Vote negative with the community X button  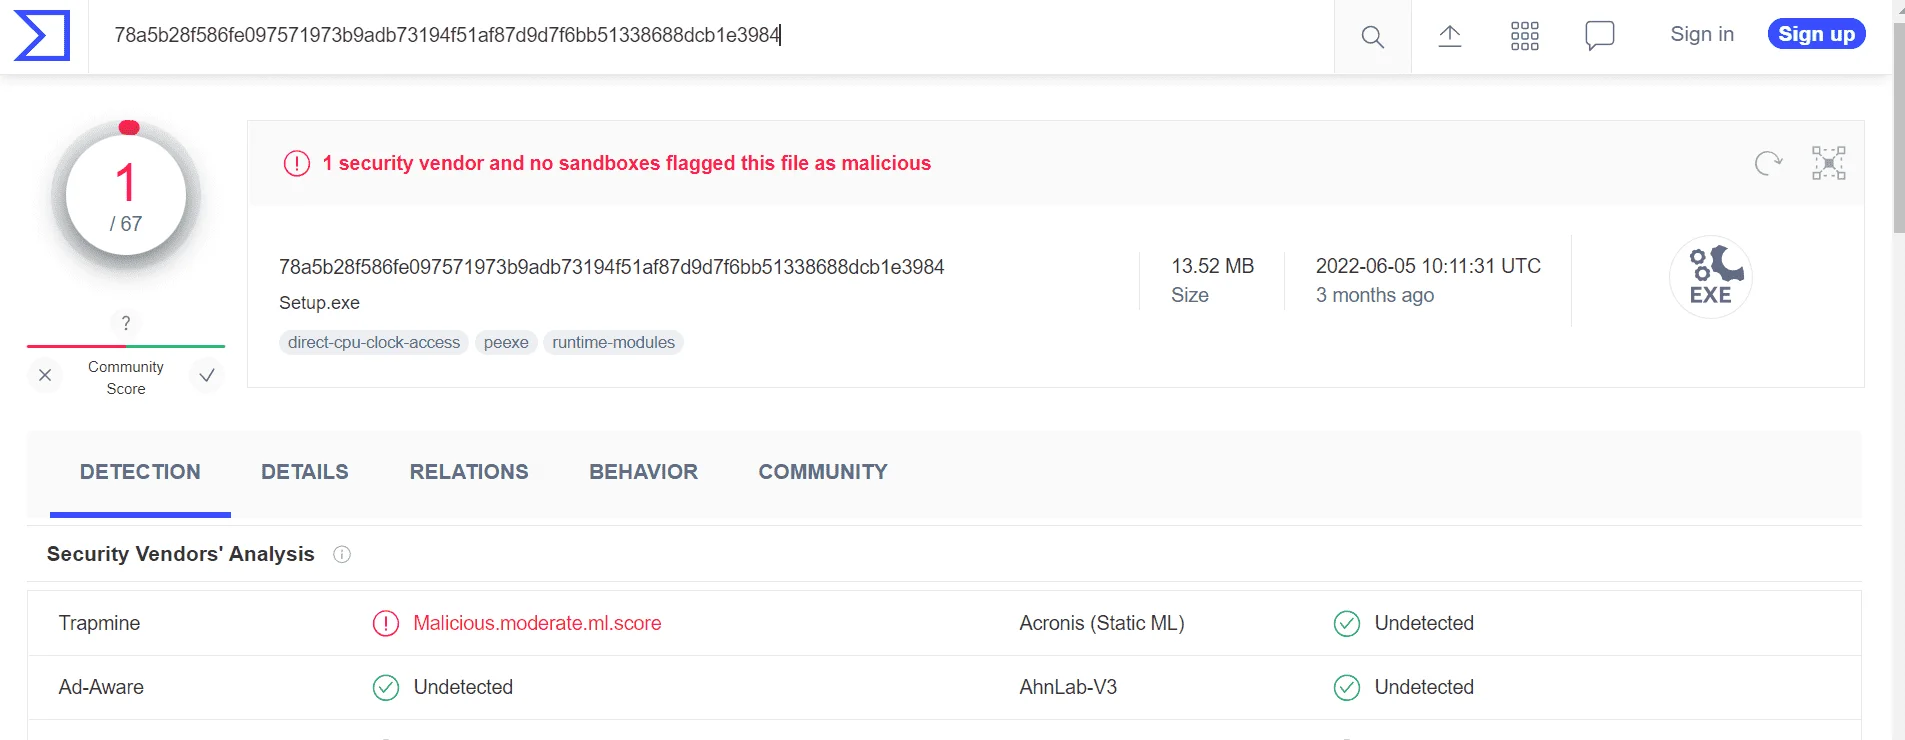click(45, 375)
